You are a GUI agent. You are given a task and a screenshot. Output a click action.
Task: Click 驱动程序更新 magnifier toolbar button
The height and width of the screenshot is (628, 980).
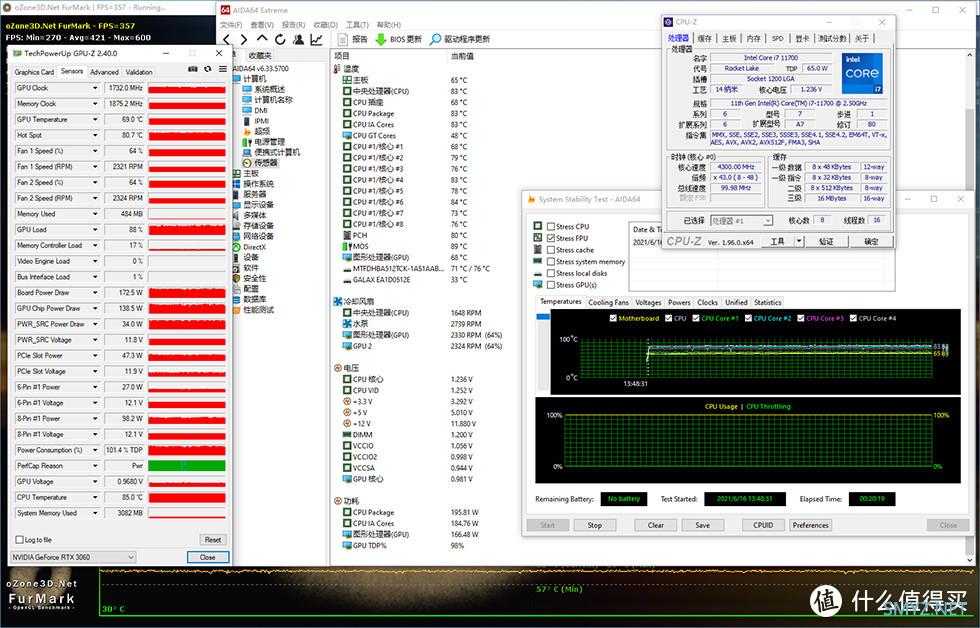[459, 39]
